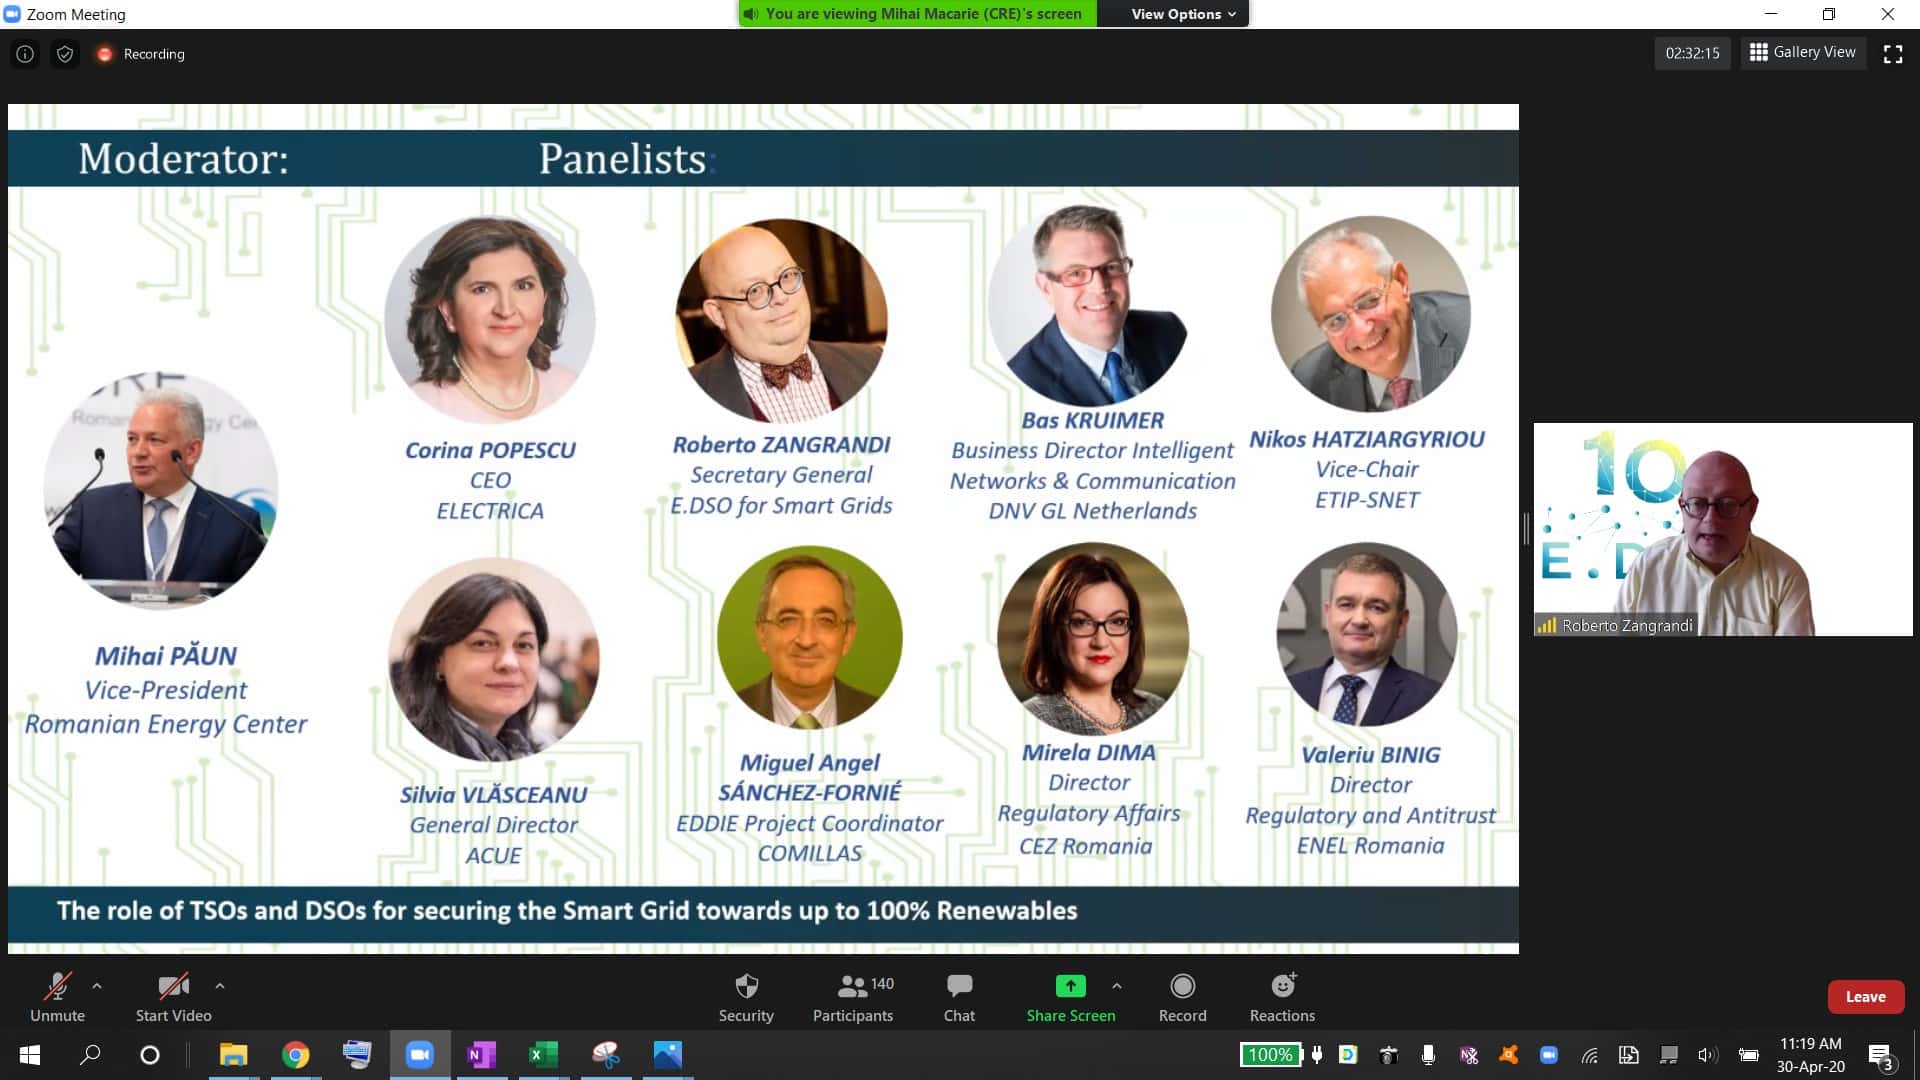Switch to the Zoom taskbar app
Screen dimensions: 1920x1080
pos(419,1055)
